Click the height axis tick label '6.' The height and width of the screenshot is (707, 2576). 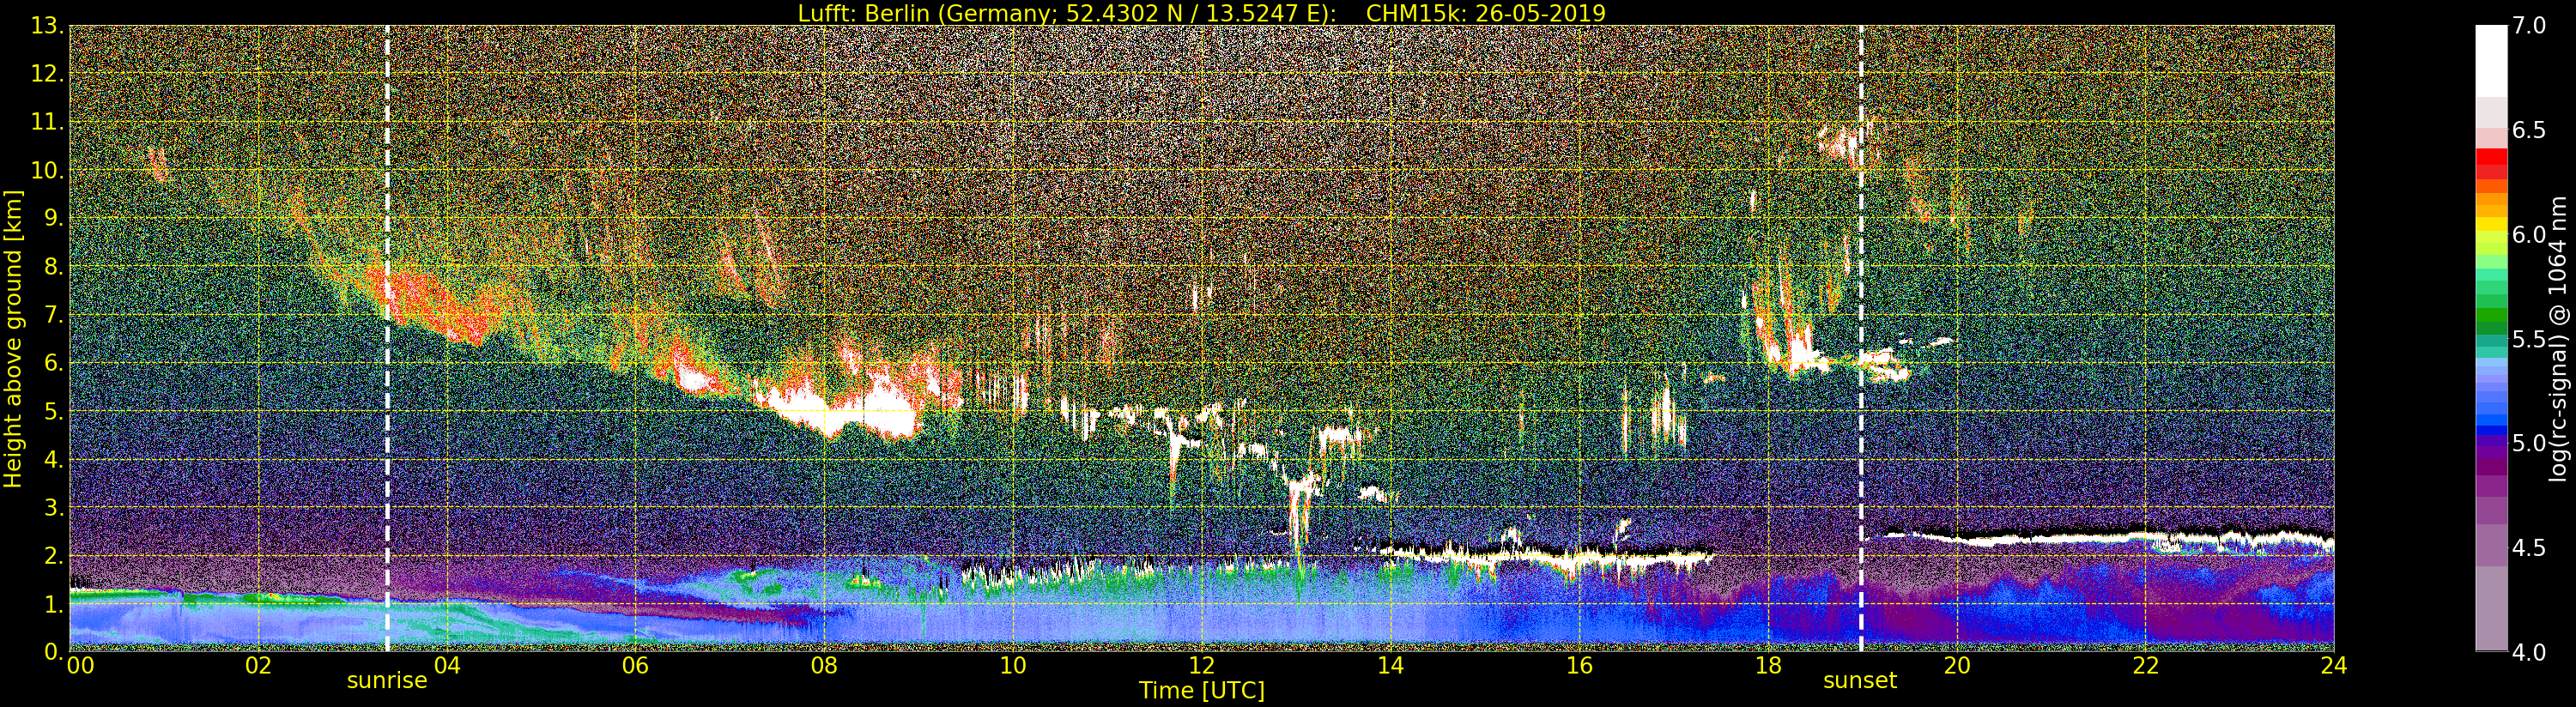coord(53,363)
